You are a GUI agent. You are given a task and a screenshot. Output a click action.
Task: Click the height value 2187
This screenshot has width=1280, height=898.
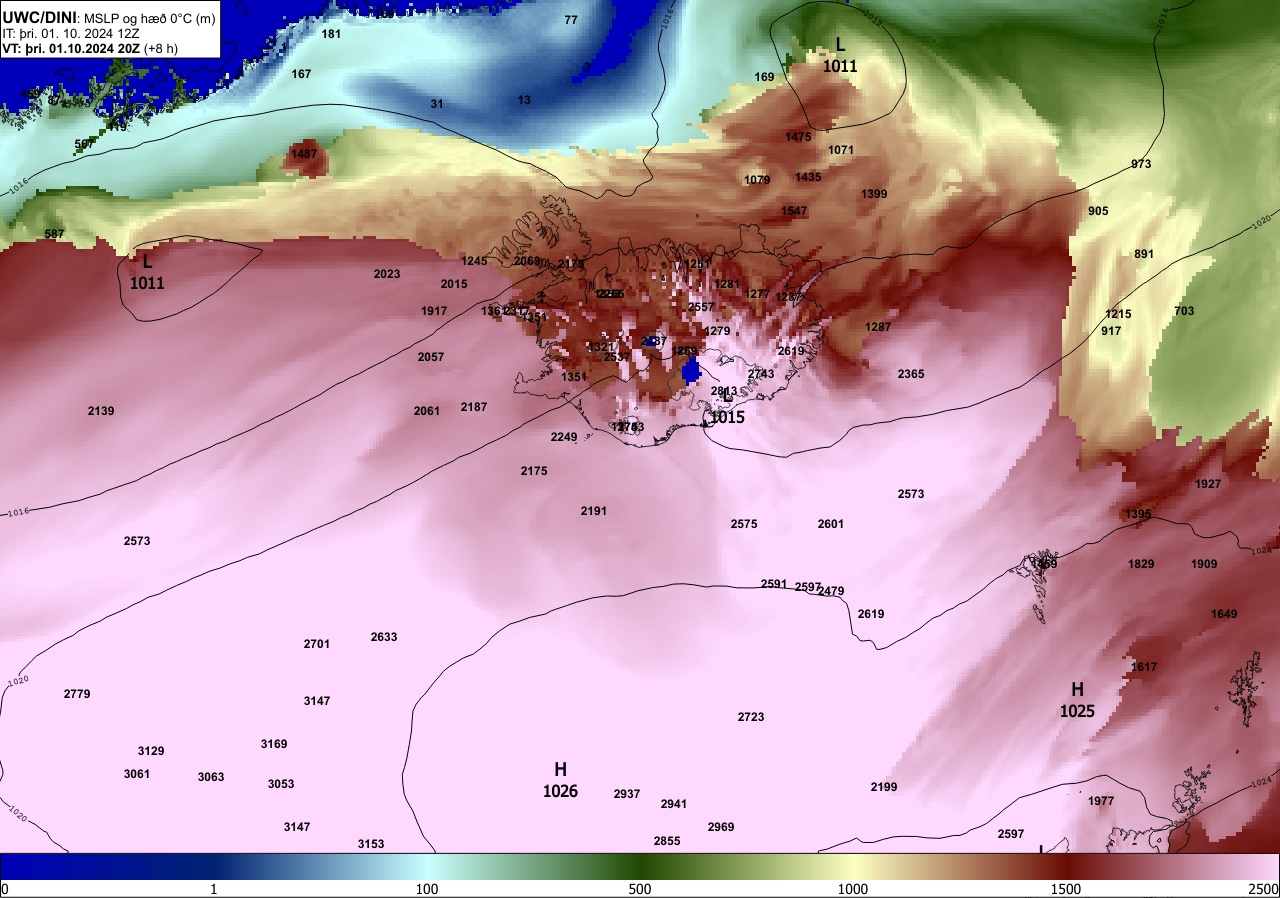[x=474, y=407]
